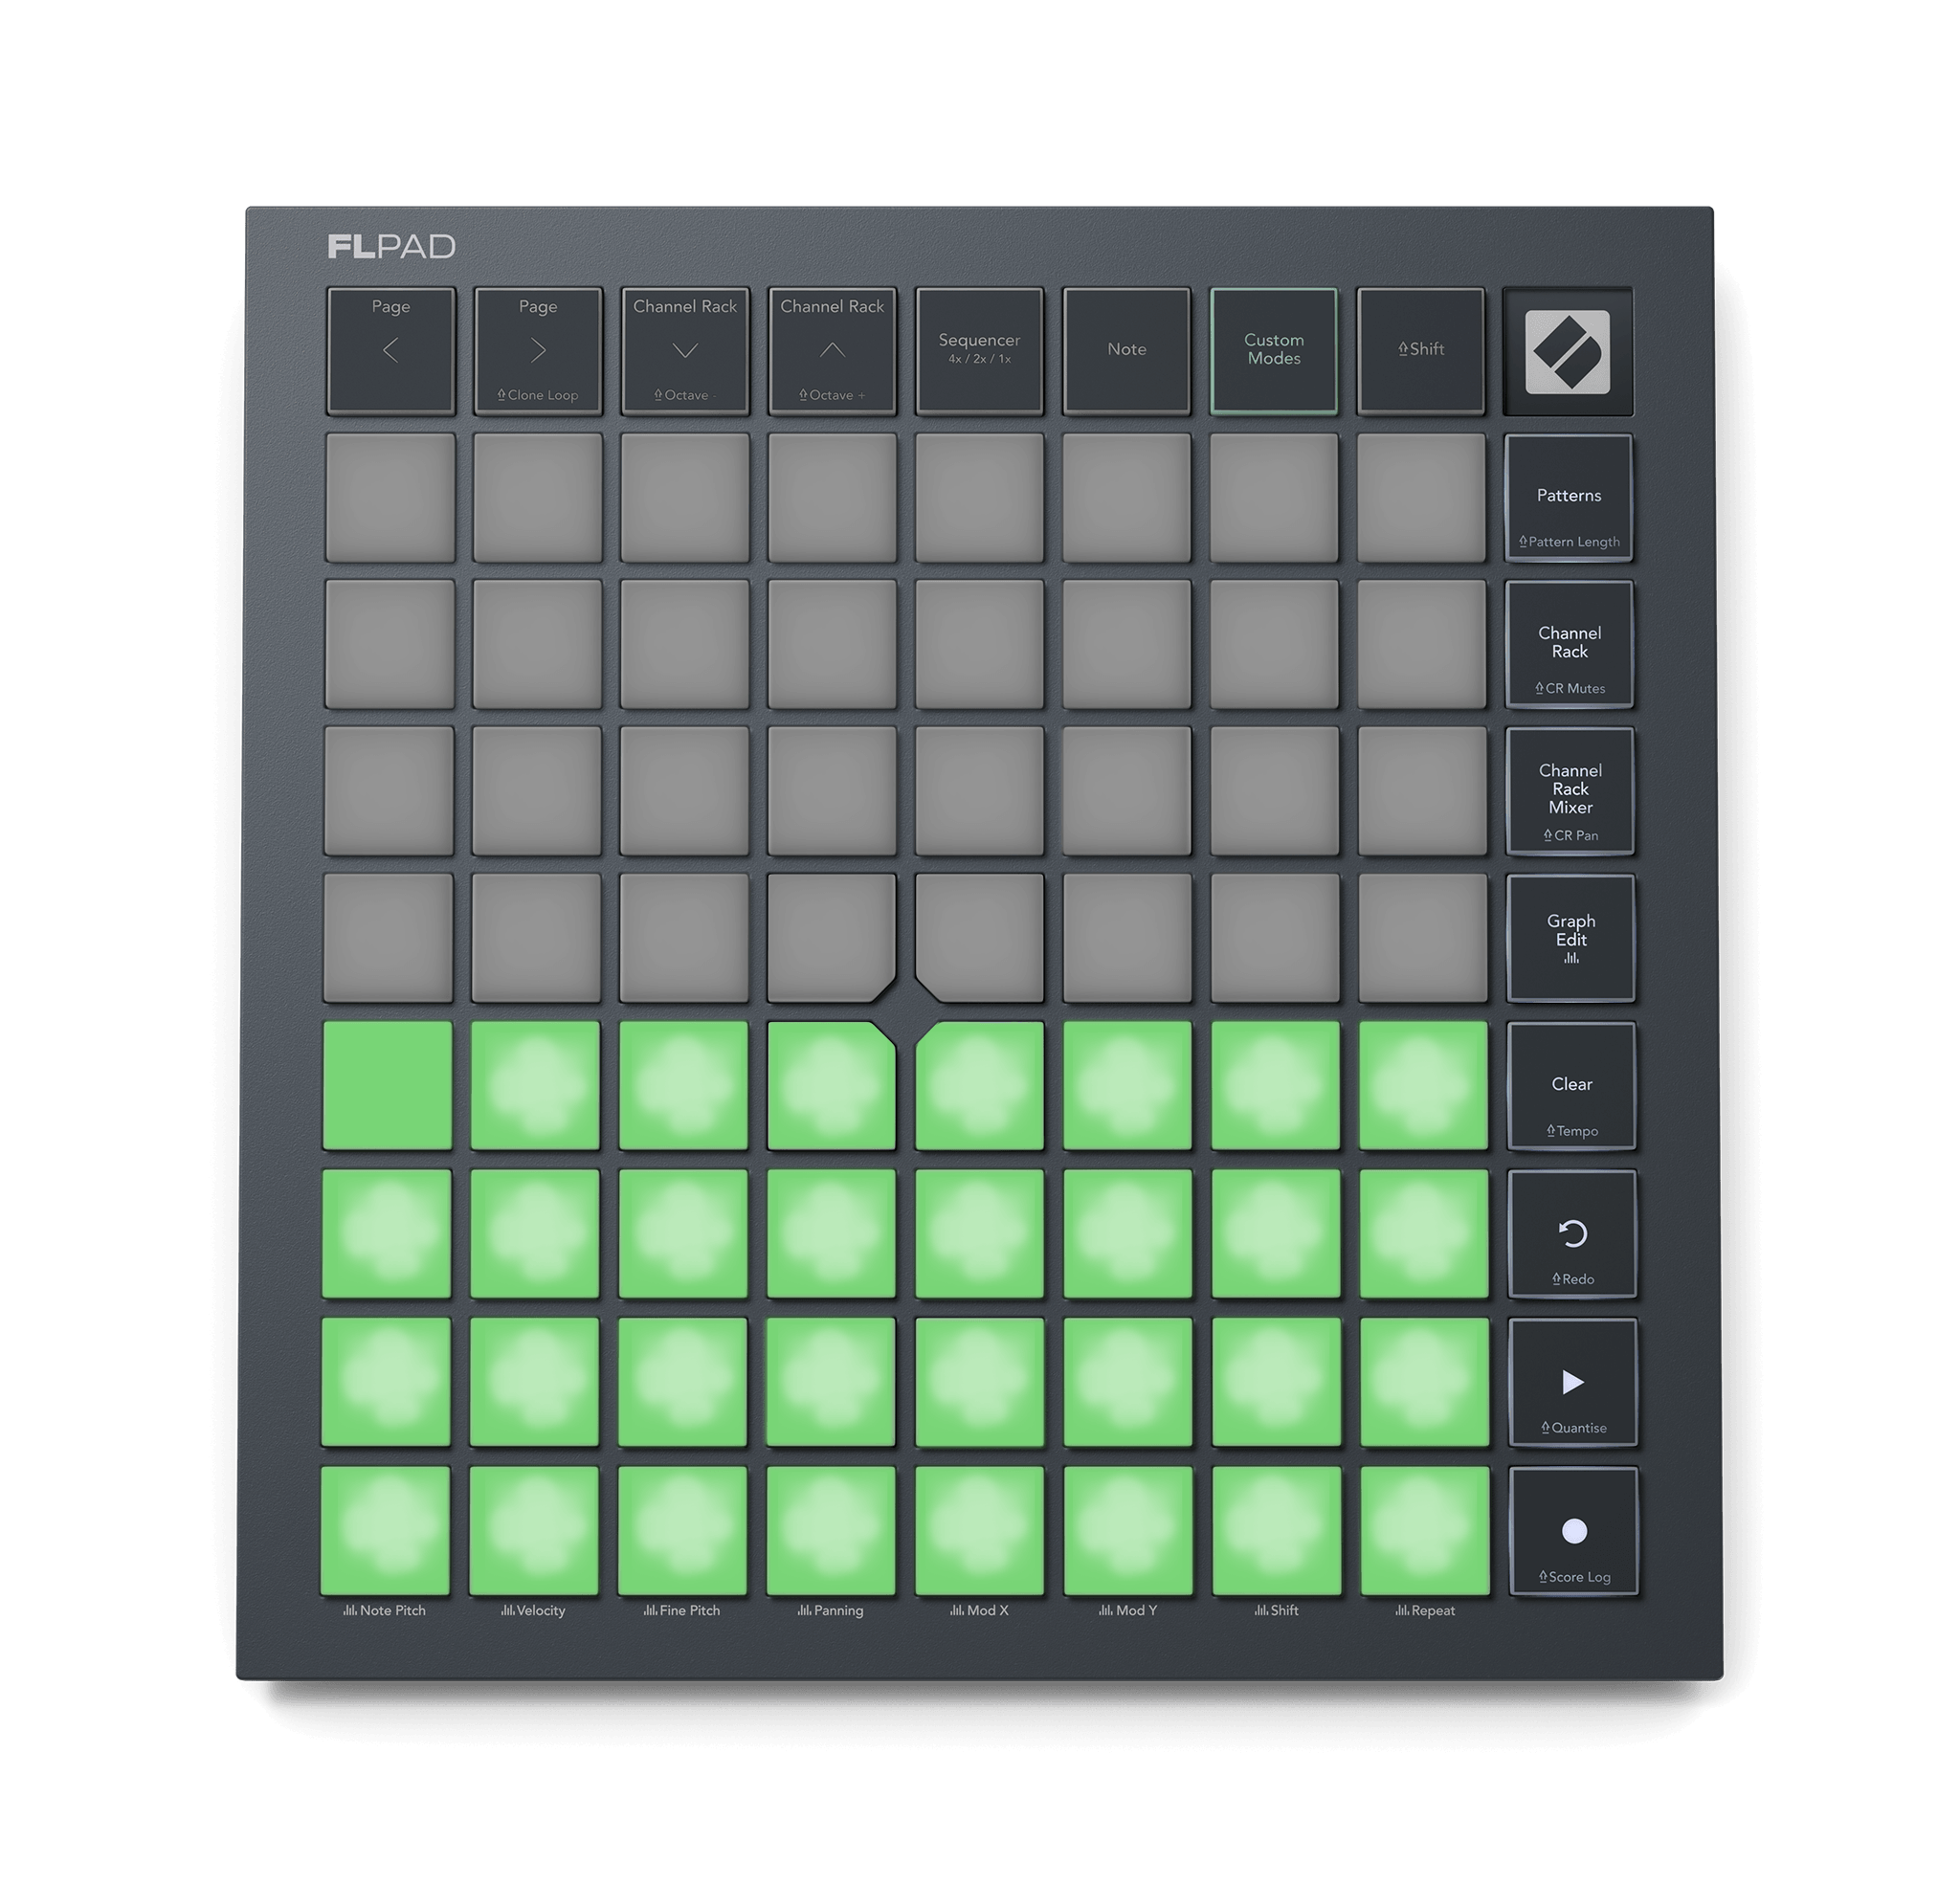Image resolution: width=1960 pixels, height=1887 pixels.
Task: Tap the grey pad left of Graph Edit
Action: (x=1423, y=938)
